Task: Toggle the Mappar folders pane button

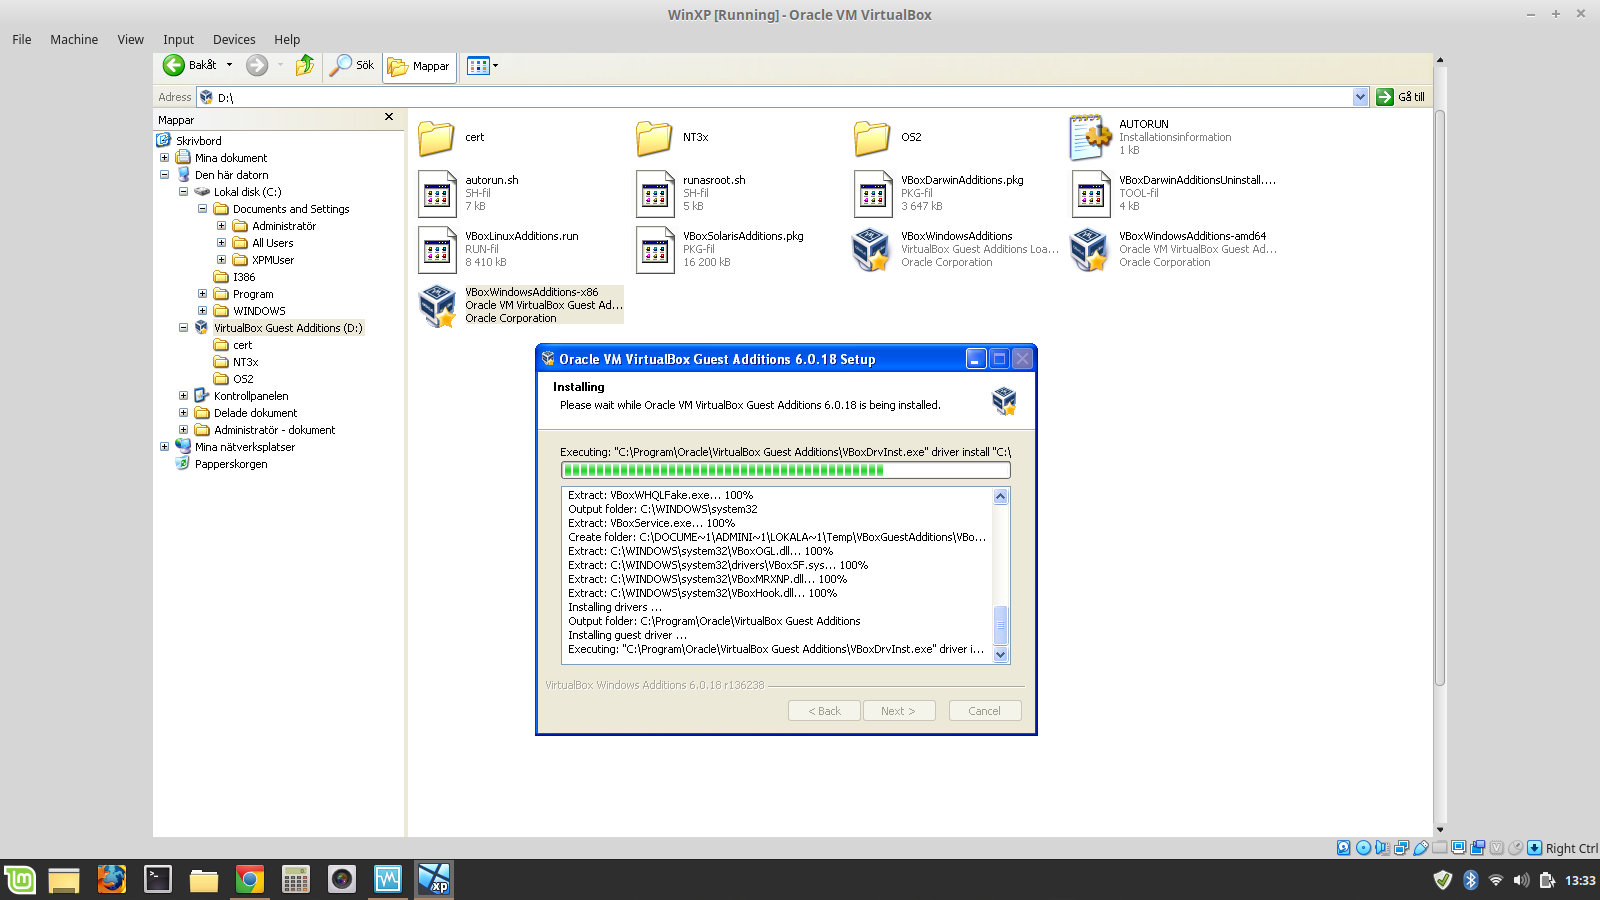Action: (419, 67)
